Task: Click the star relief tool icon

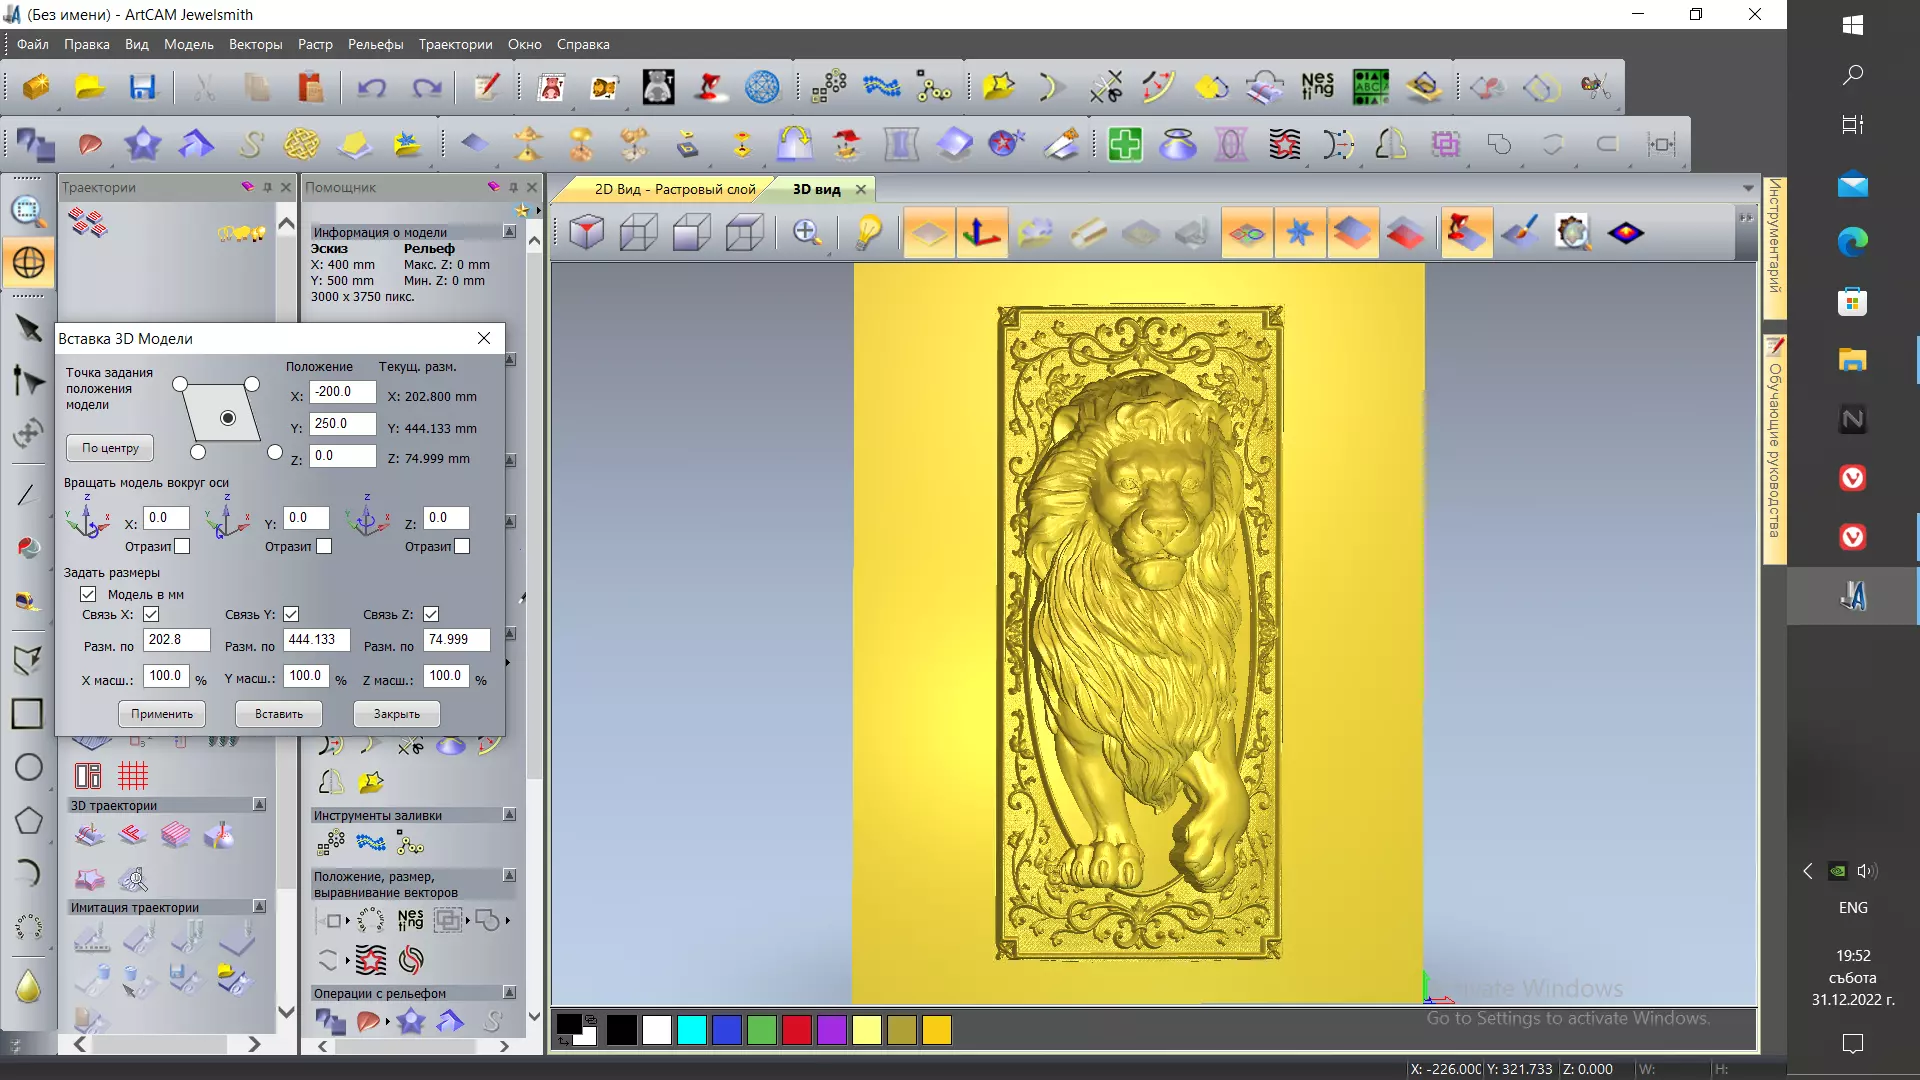Action: (x=143, y=144)
